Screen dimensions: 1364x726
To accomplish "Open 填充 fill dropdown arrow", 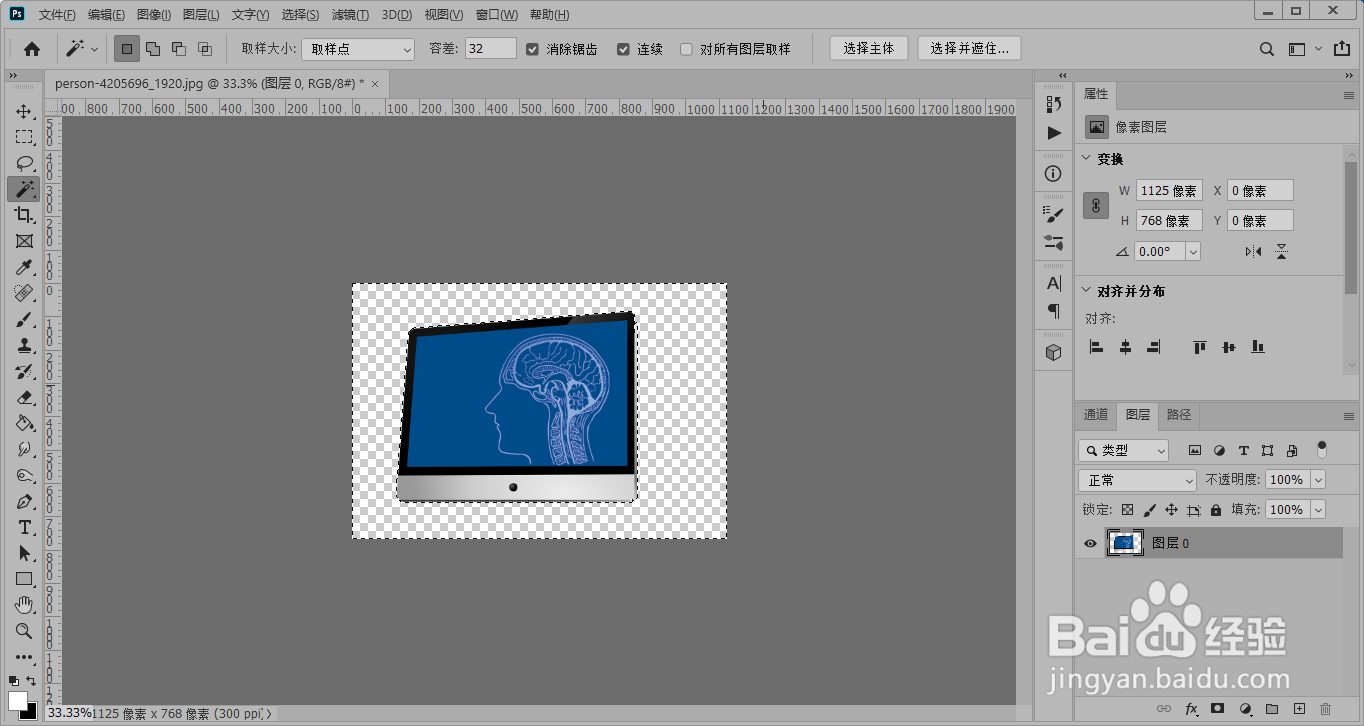I will click(x=1317, y=510).
